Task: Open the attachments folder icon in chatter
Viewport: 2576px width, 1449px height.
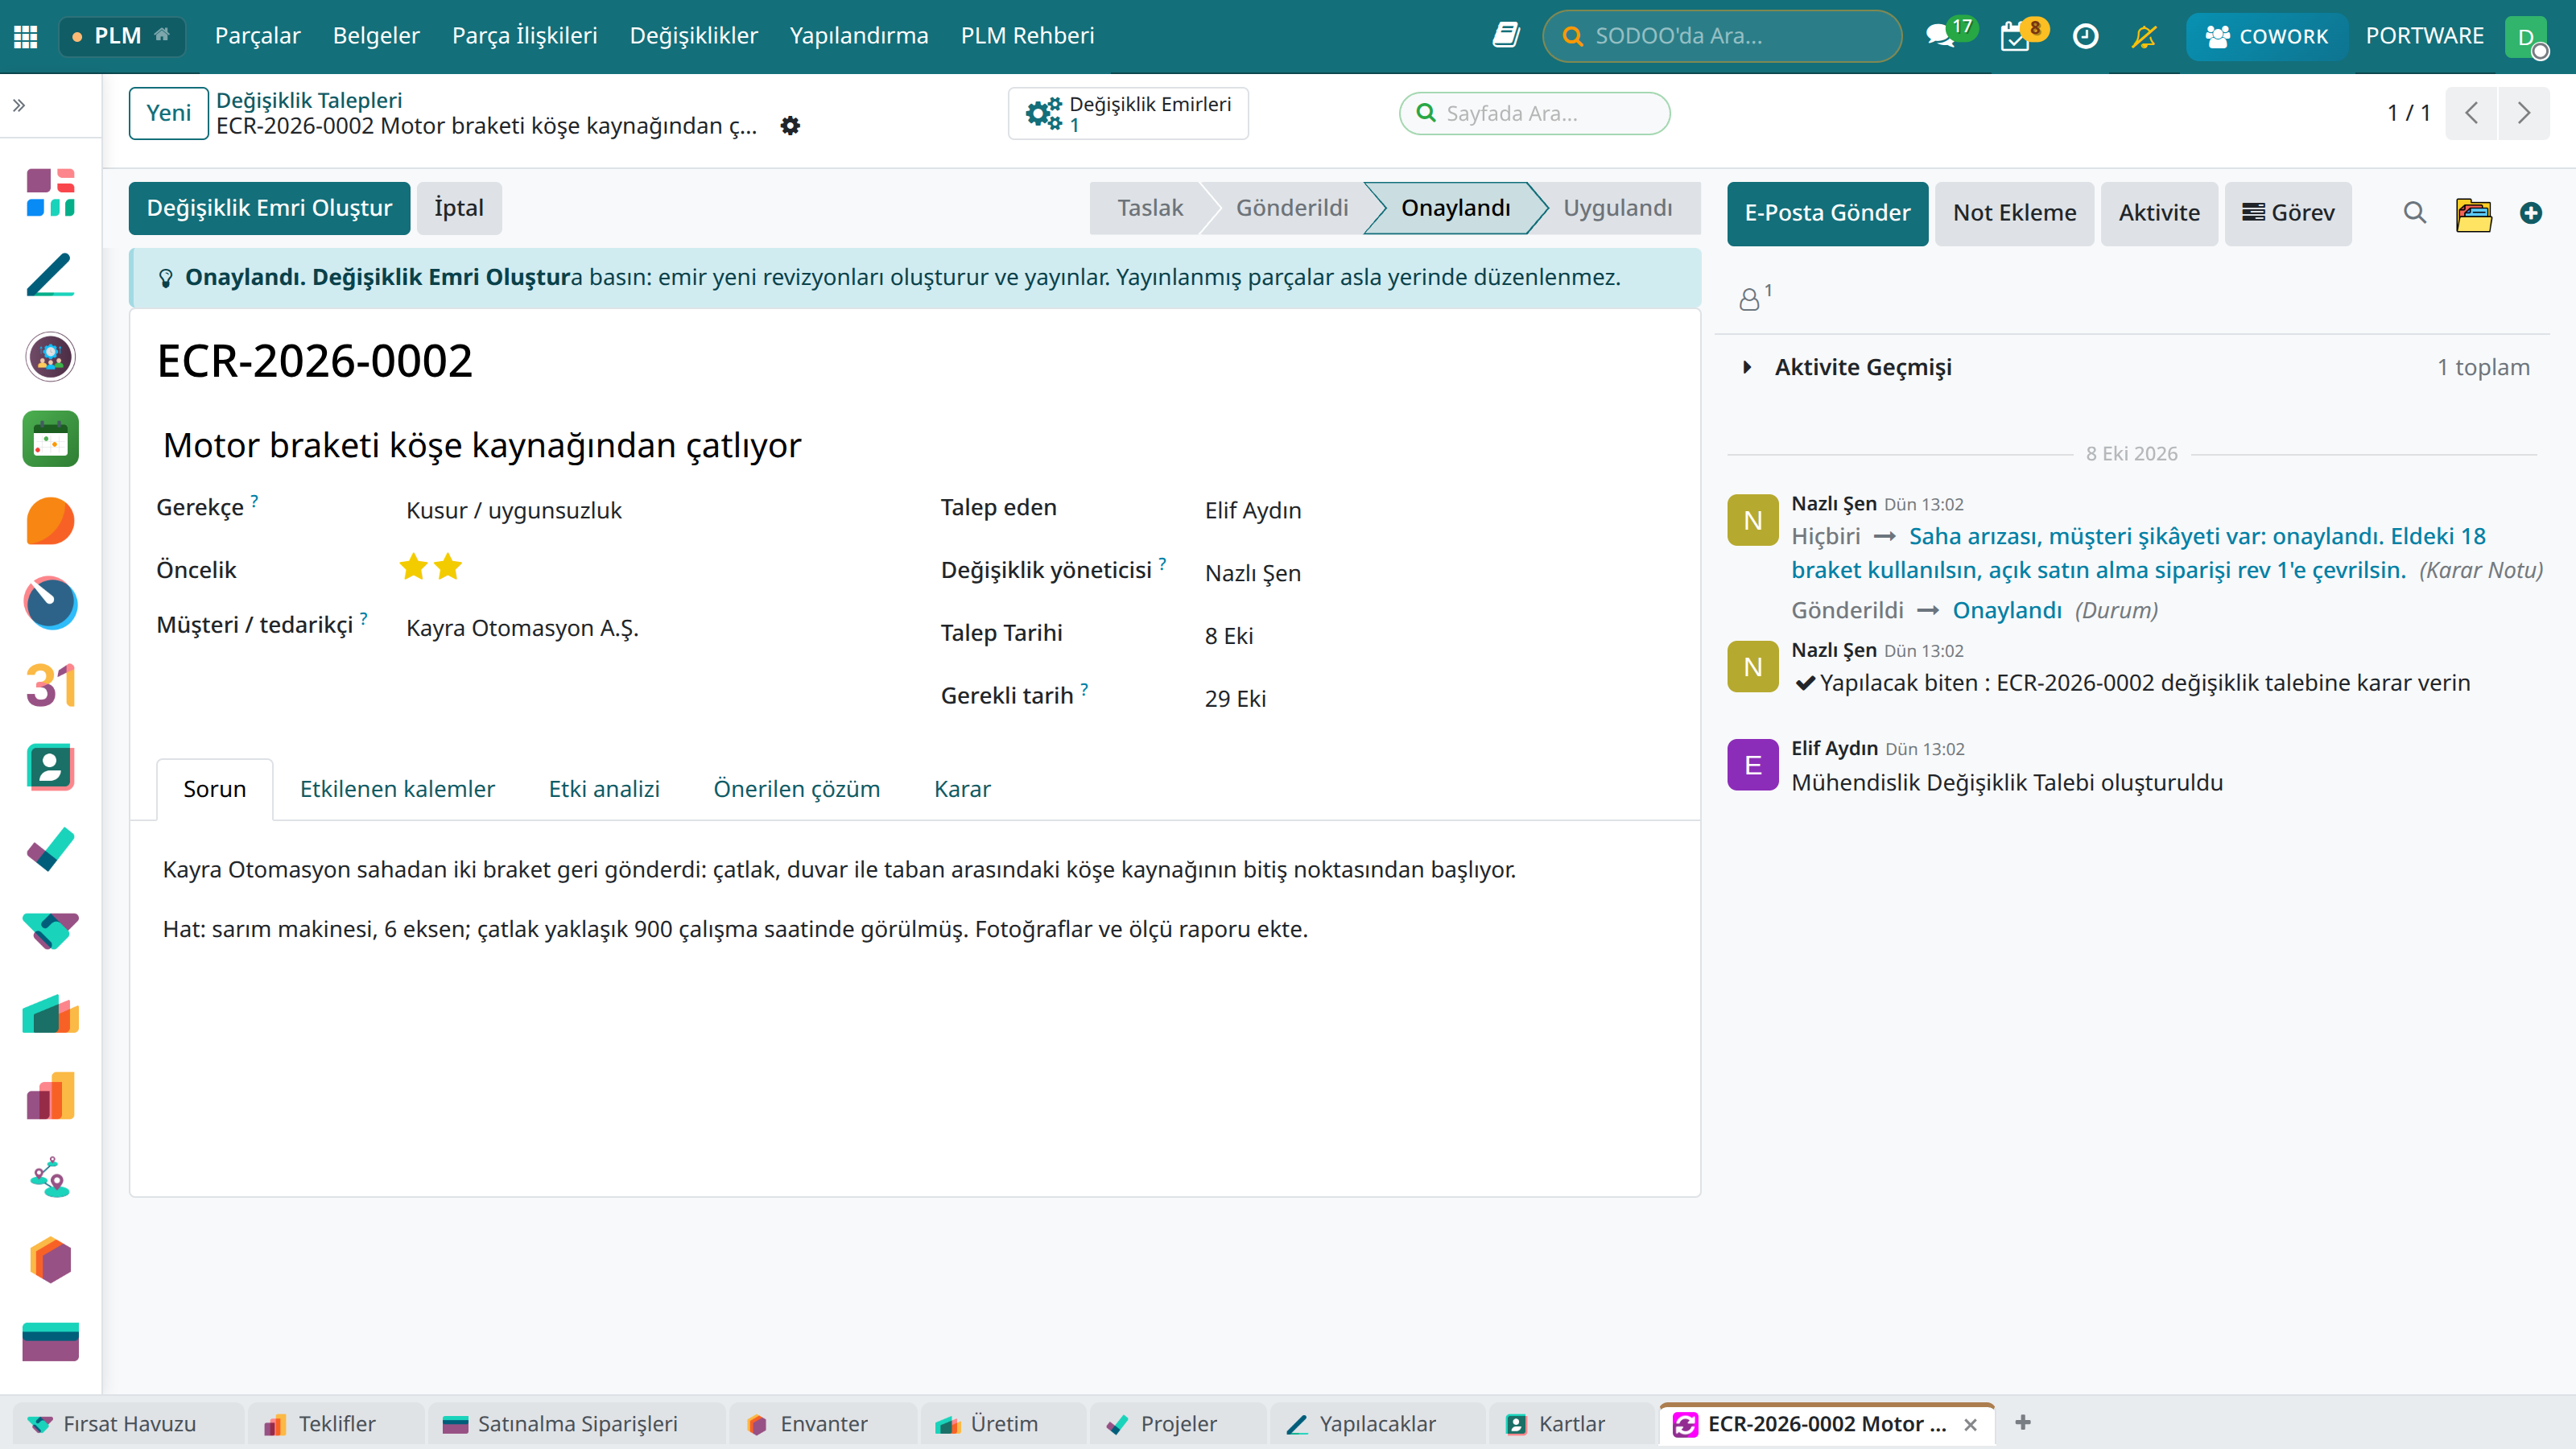Action: coord(2473,213)
